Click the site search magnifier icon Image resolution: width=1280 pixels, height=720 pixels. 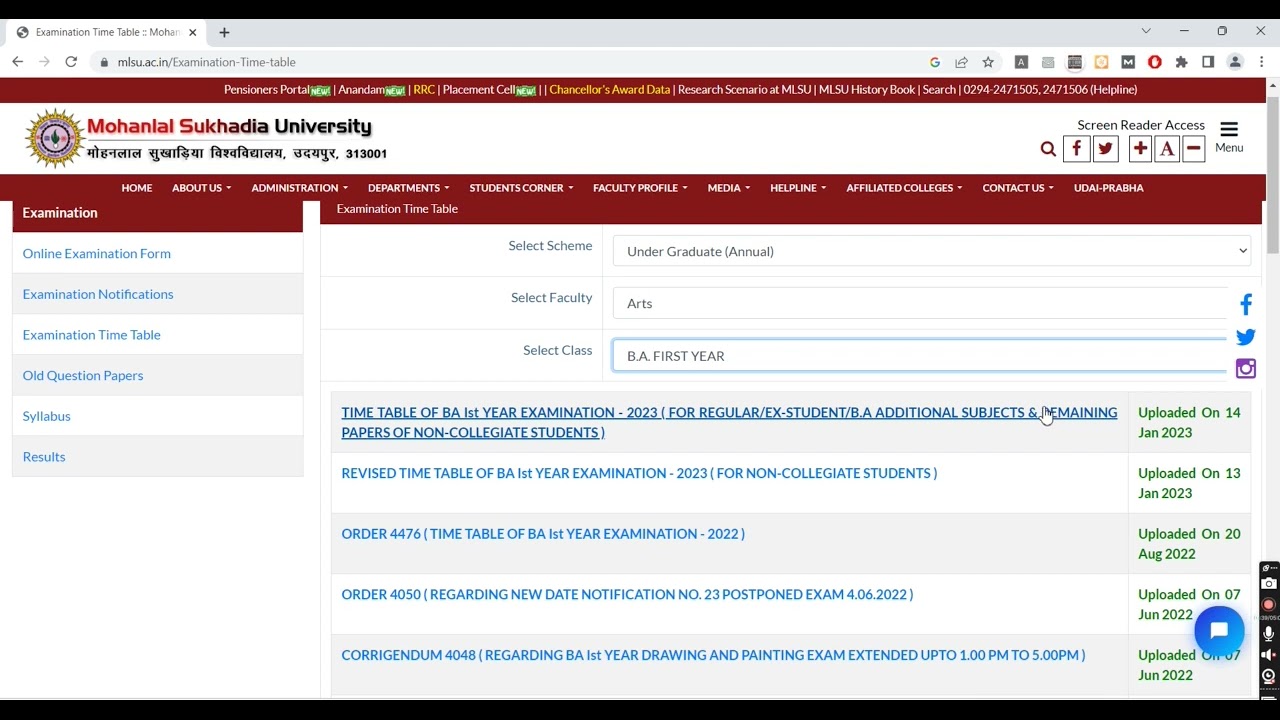point(1048,149)
